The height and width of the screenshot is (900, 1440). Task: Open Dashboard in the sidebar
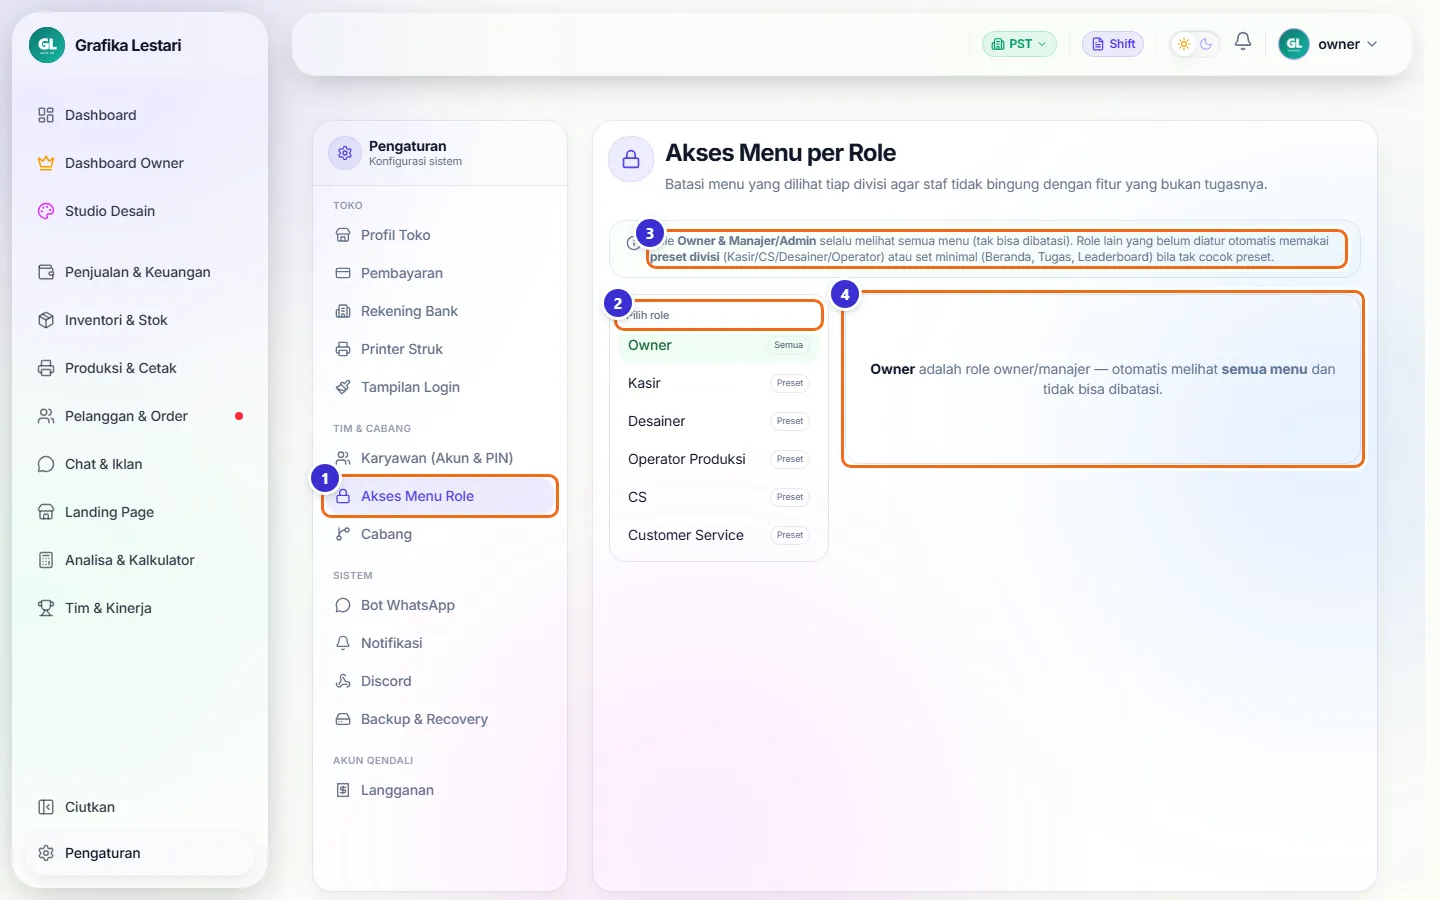140,115
